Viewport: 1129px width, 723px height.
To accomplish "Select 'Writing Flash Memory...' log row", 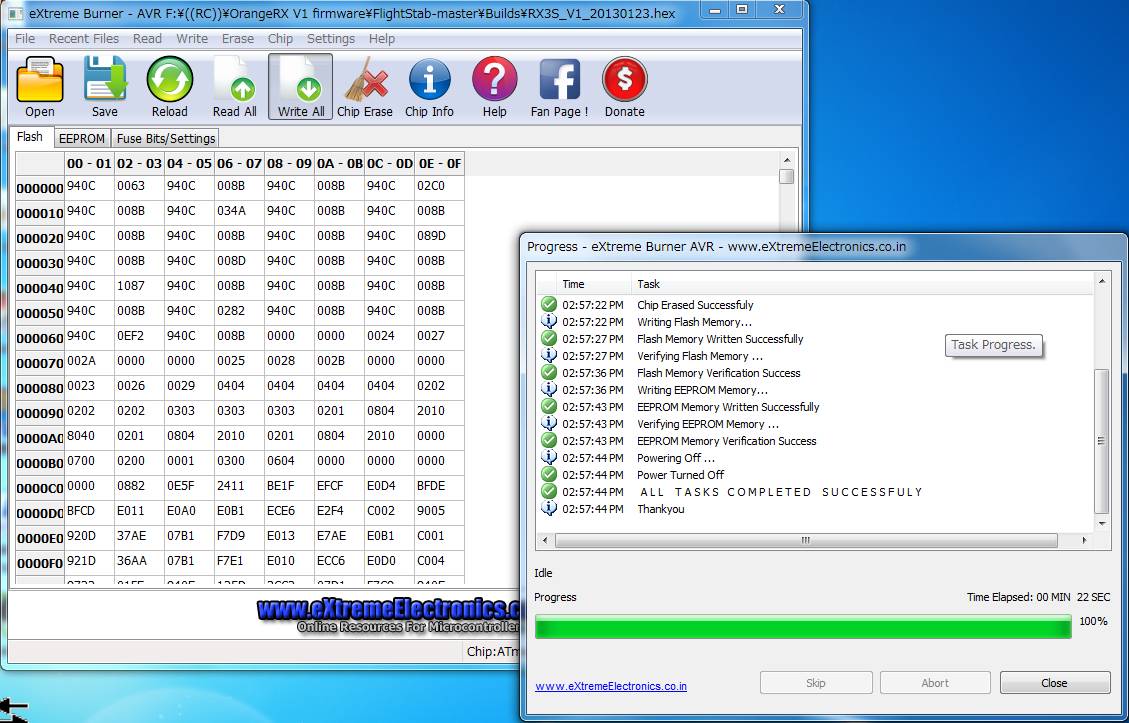I will (x=814, y=322).
